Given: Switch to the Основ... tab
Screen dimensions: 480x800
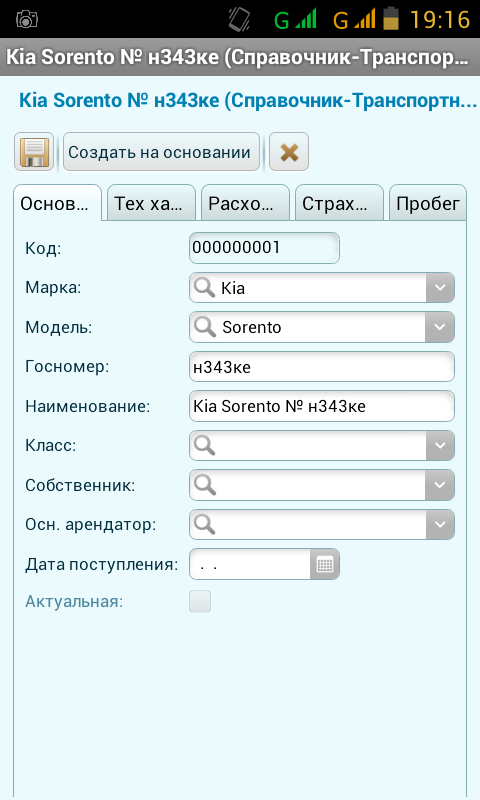Looking at the screenshot, I should click(57, 203).
